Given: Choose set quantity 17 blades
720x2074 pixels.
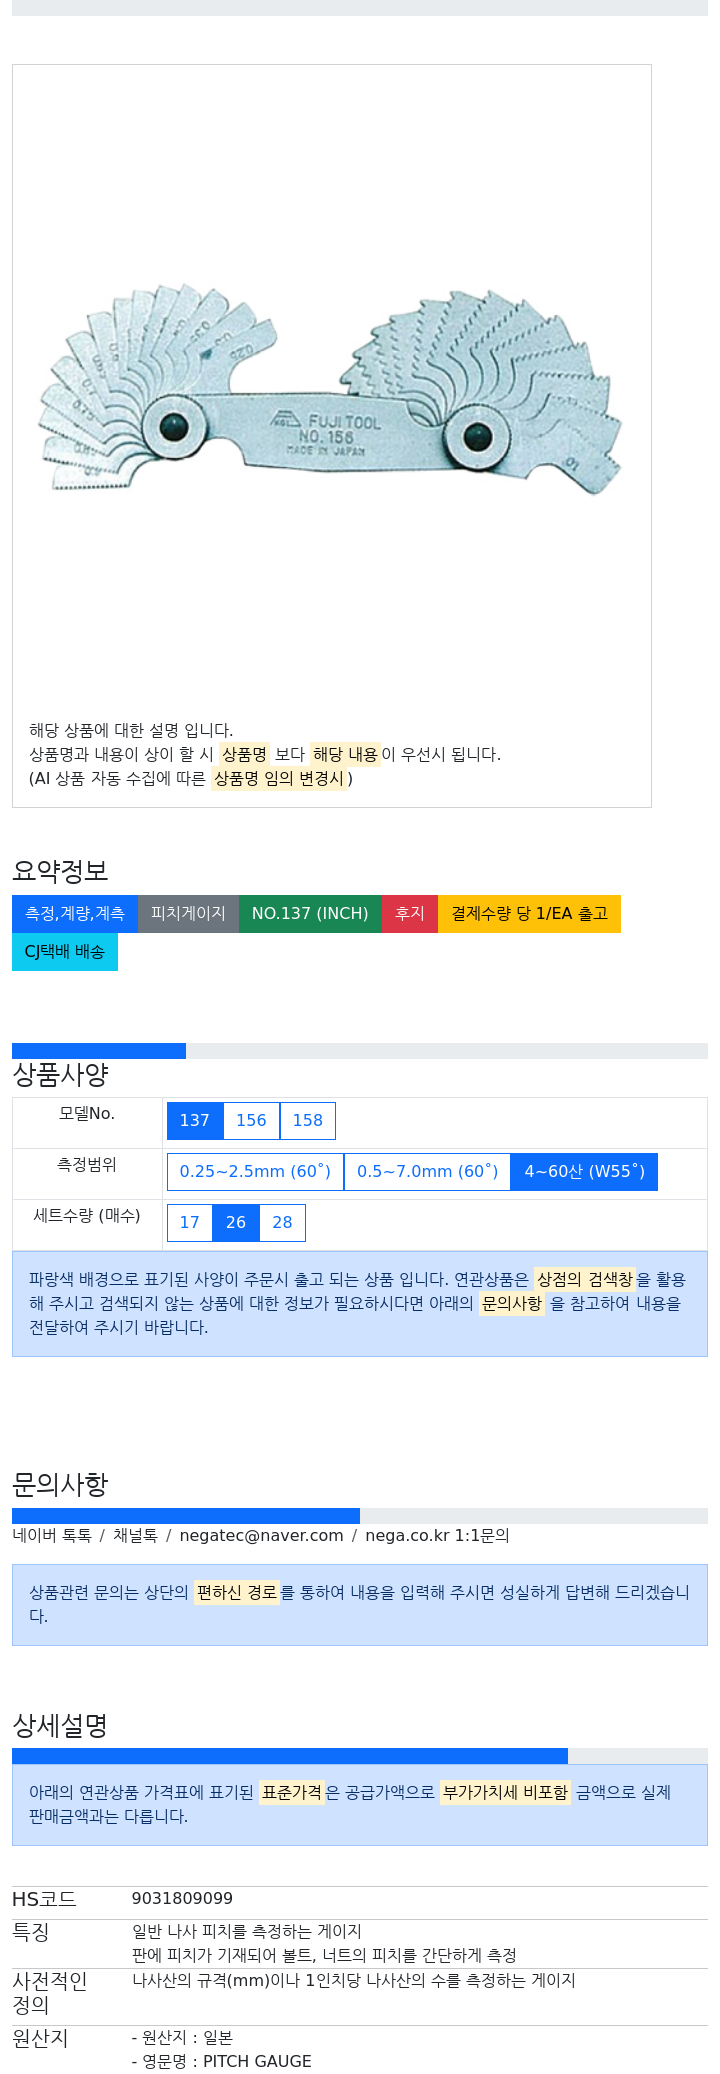Looking at the screenshot, I should [x=190, y=1223].
